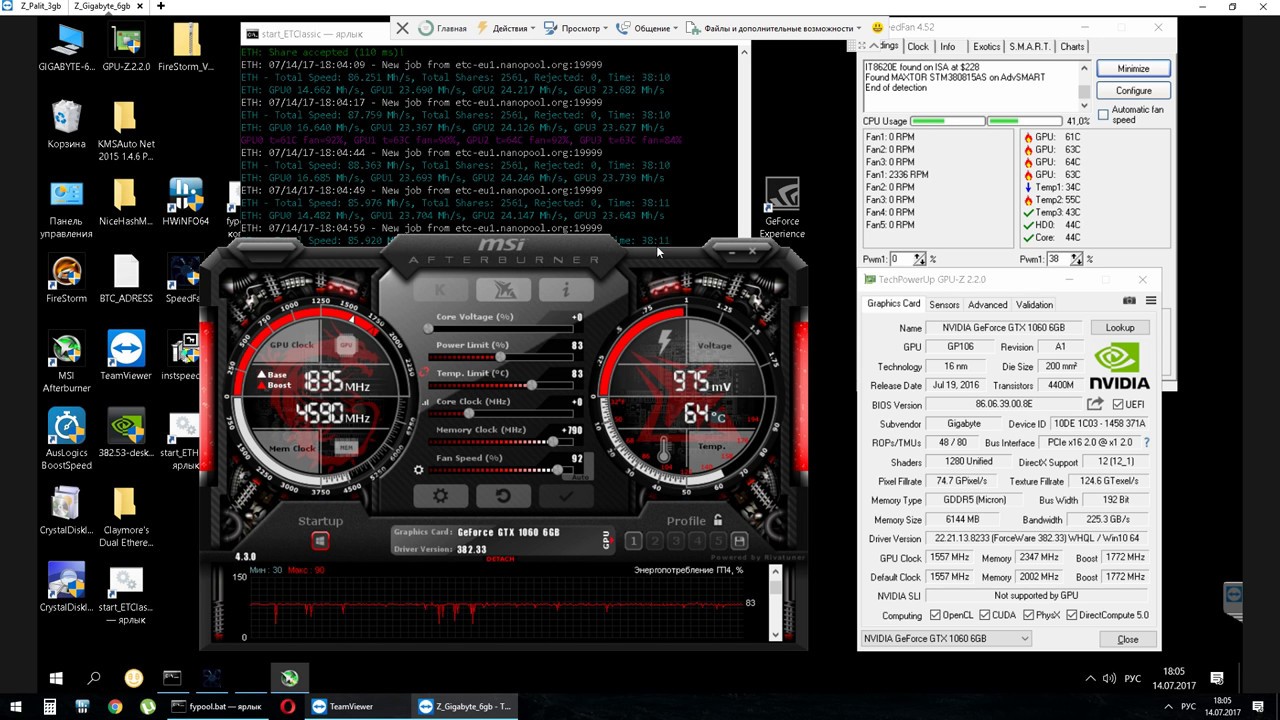
Task: Switch to GPU-Z Advanced tab
Action: [x=987, y=305]
